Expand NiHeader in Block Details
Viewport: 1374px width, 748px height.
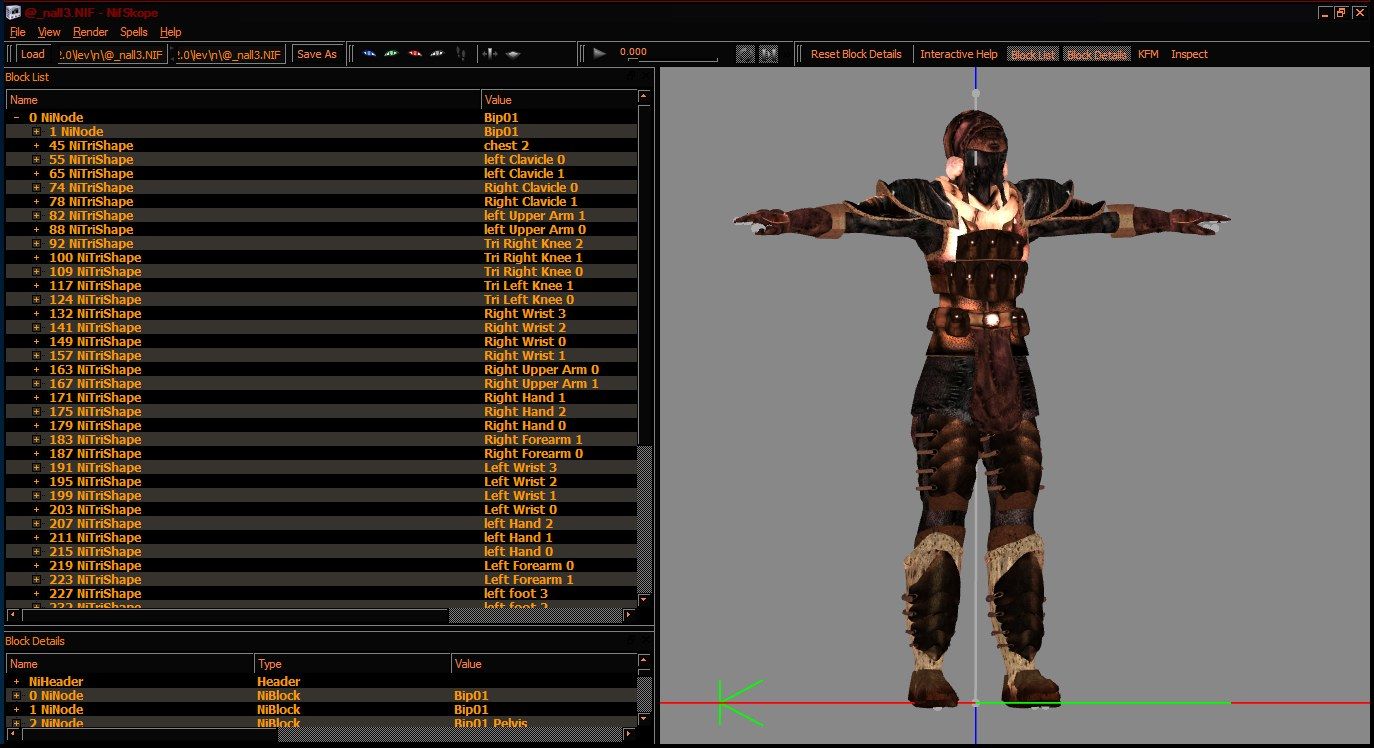16,682
